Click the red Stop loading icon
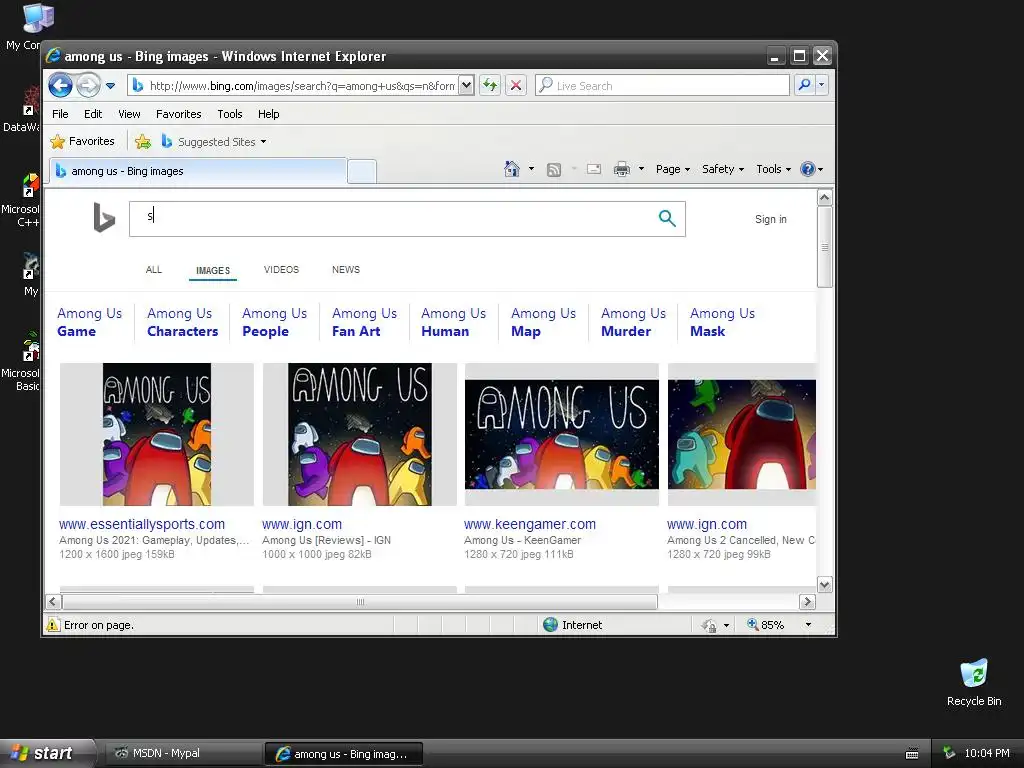The image size is (1024, 768). (x=516, y=86)
